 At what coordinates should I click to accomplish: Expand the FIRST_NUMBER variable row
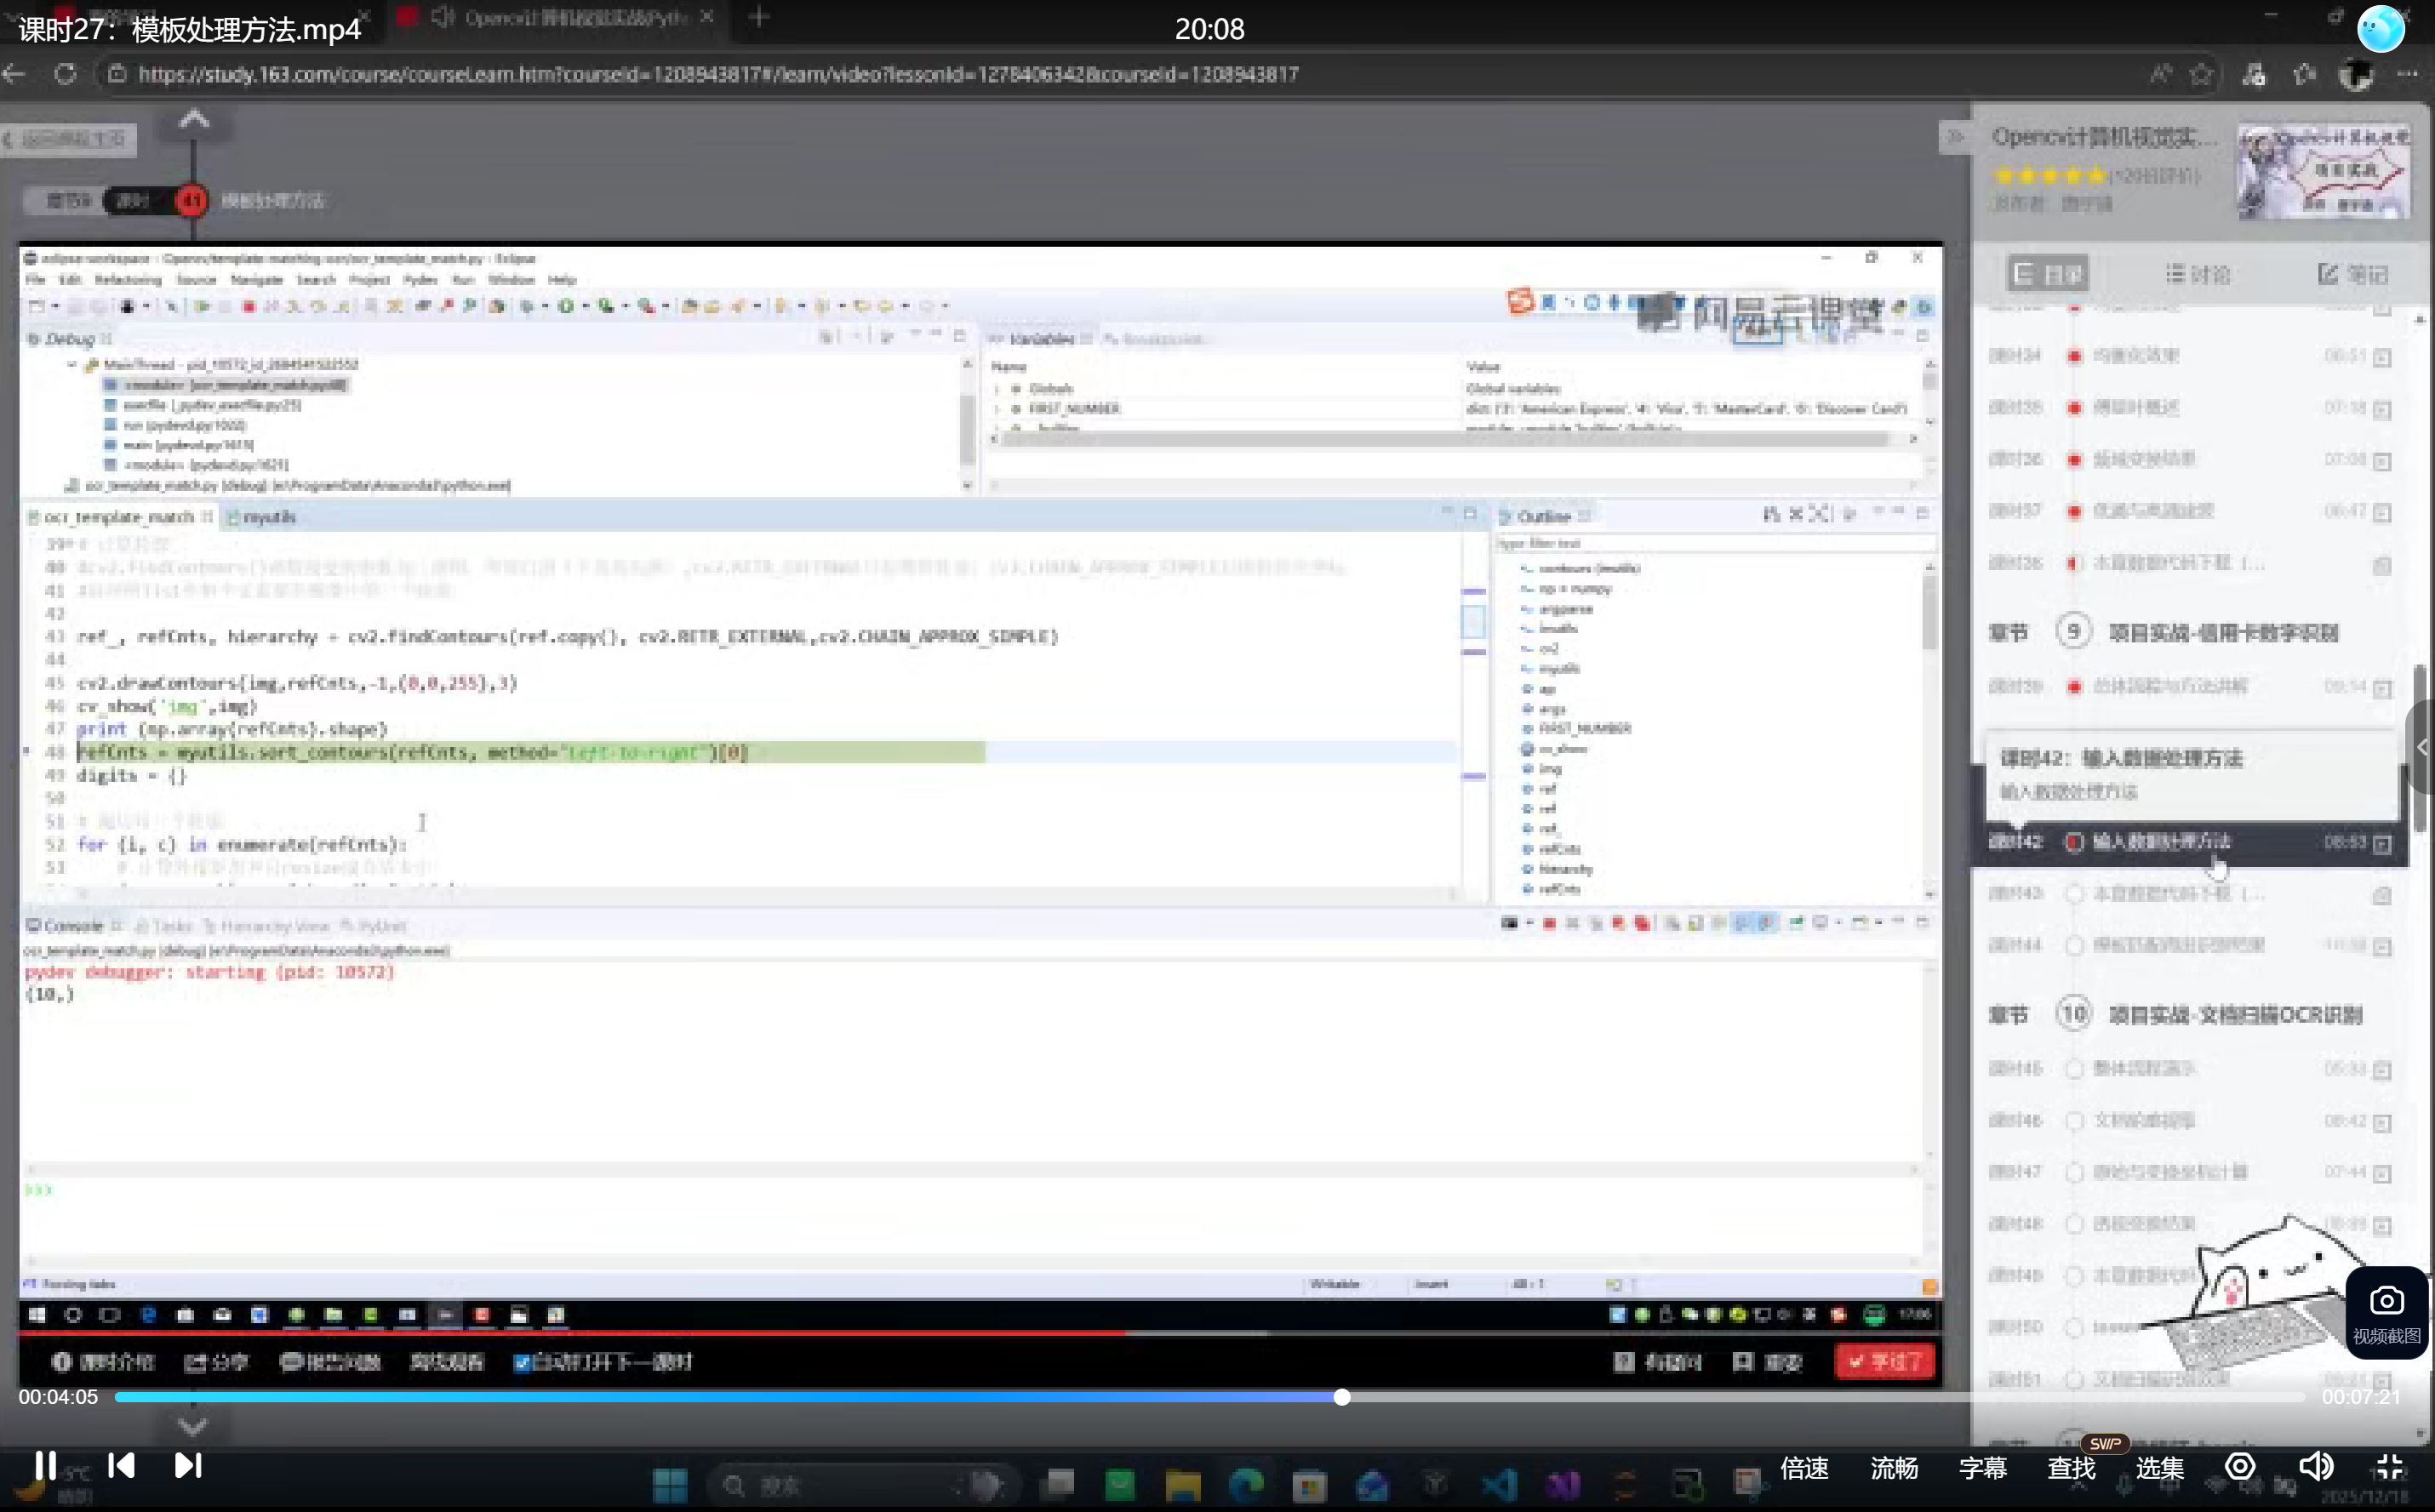(x=996, y=409)
